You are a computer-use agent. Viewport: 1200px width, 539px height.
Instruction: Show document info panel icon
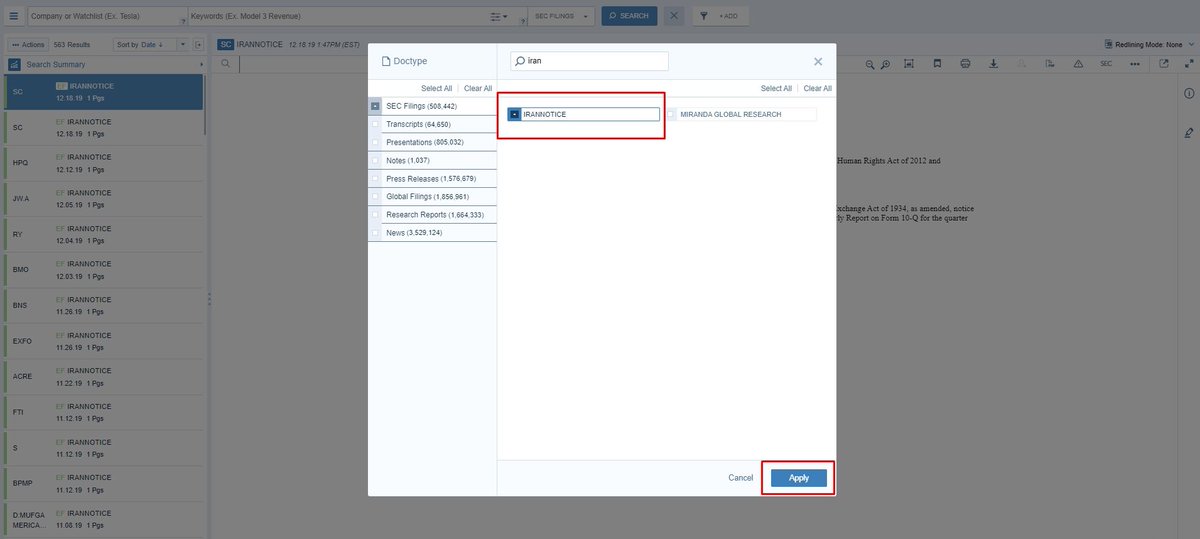coord(1188,93)
